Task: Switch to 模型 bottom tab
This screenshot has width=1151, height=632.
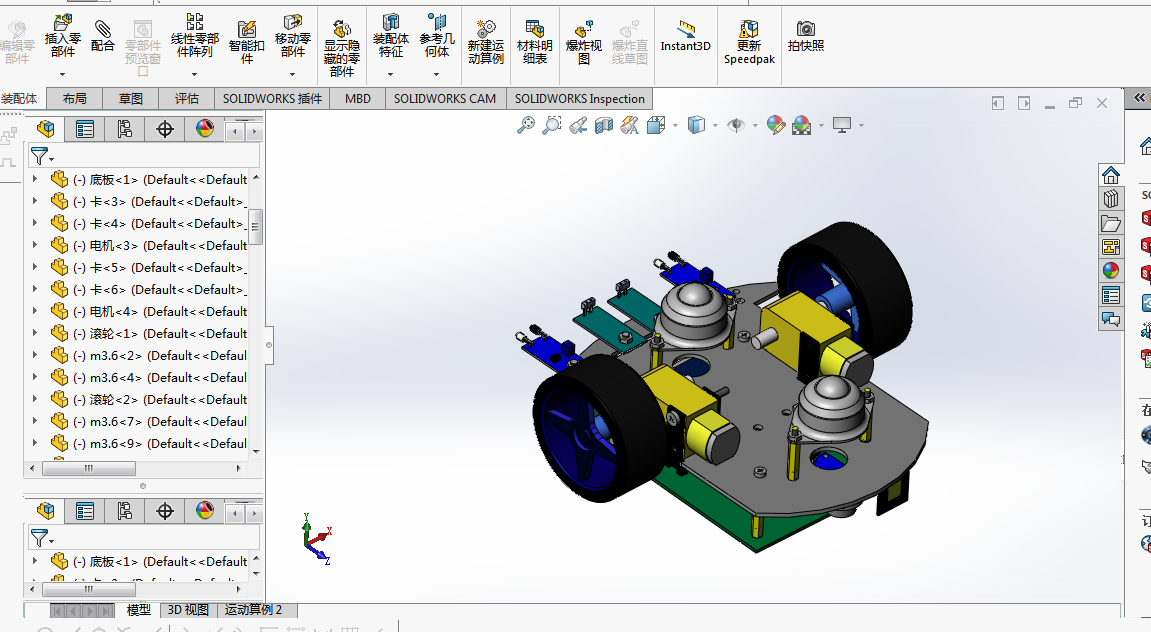Action: [139, 610]
